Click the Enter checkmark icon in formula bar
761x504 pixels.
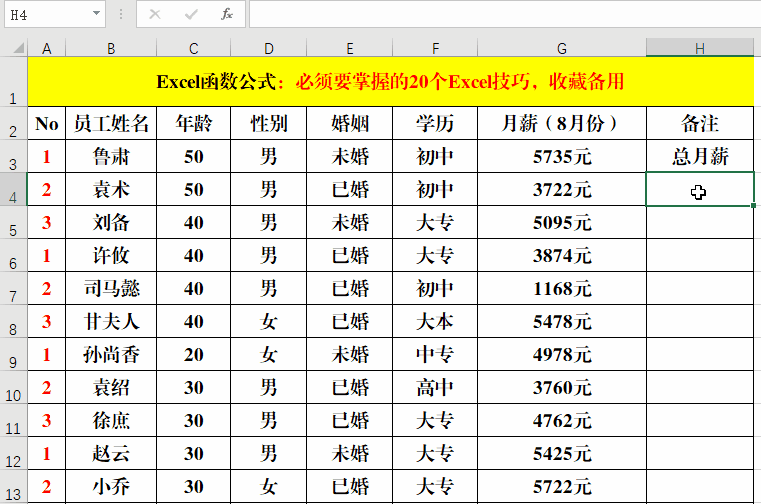191,15
